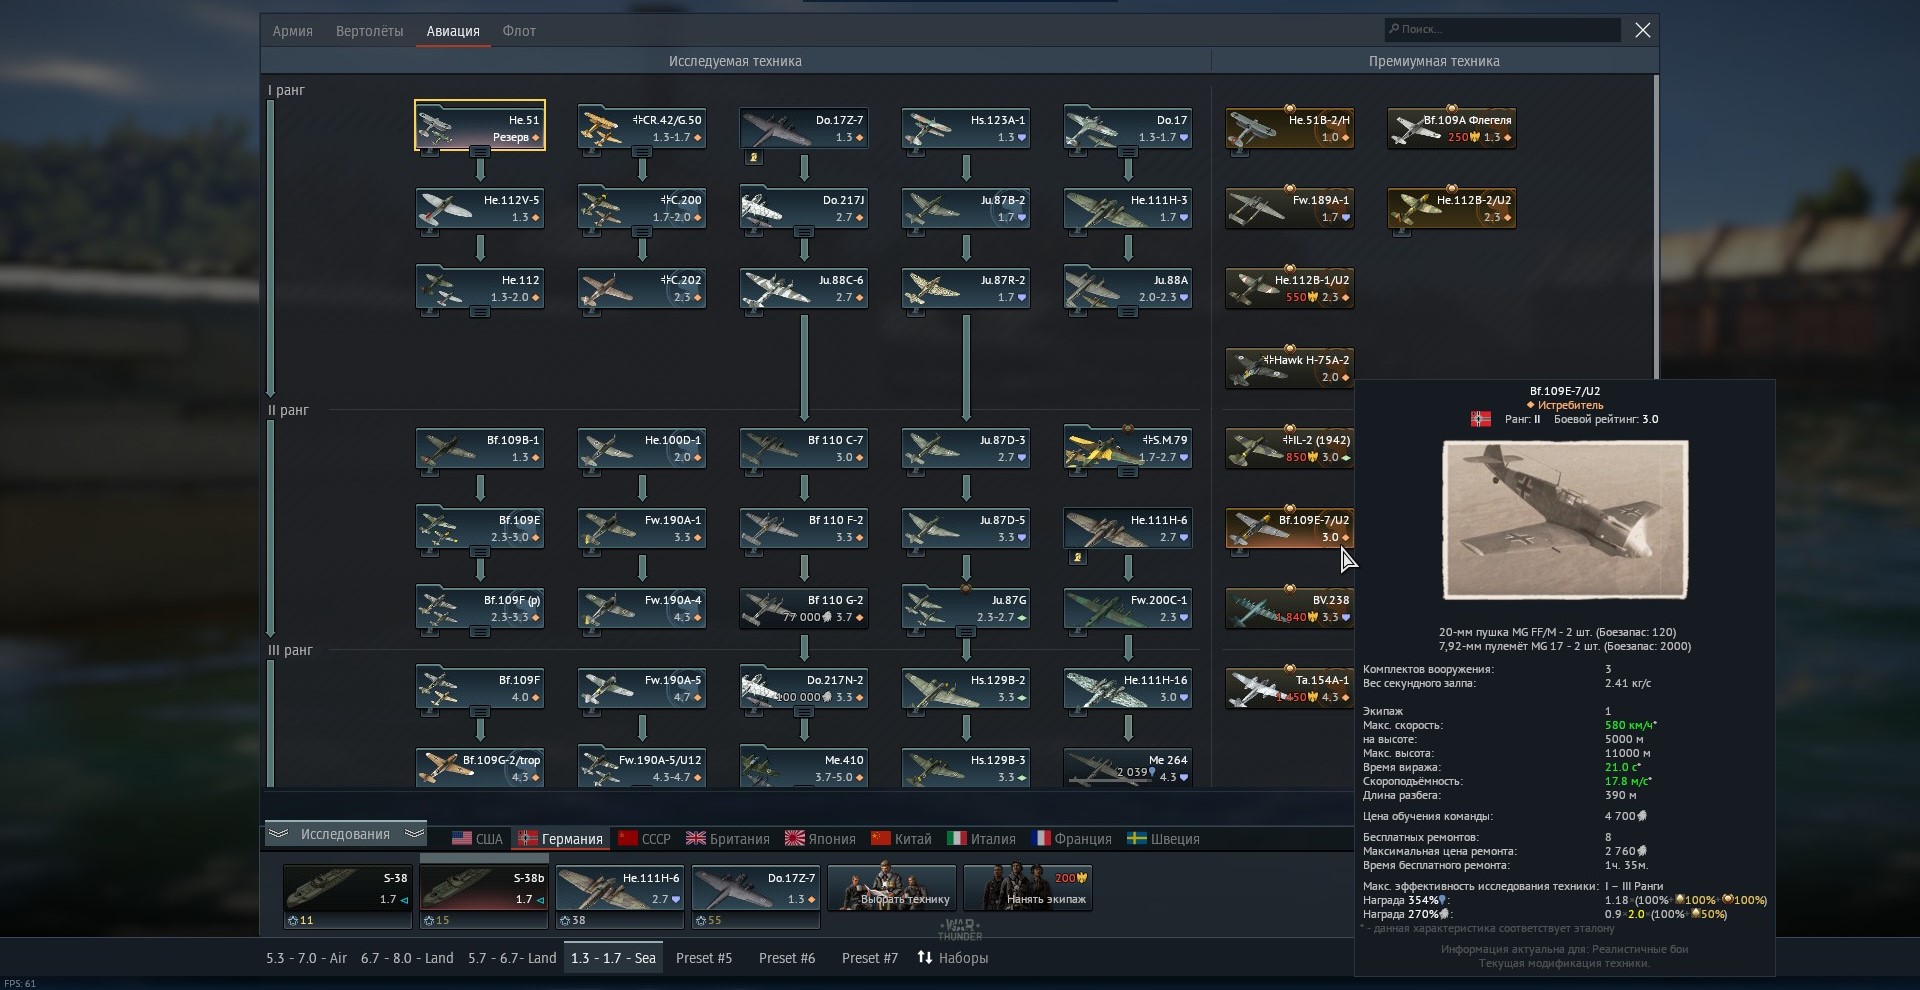
Task: Select premium Fw.189A-1 aircraft card
Action: (1290, 207)
